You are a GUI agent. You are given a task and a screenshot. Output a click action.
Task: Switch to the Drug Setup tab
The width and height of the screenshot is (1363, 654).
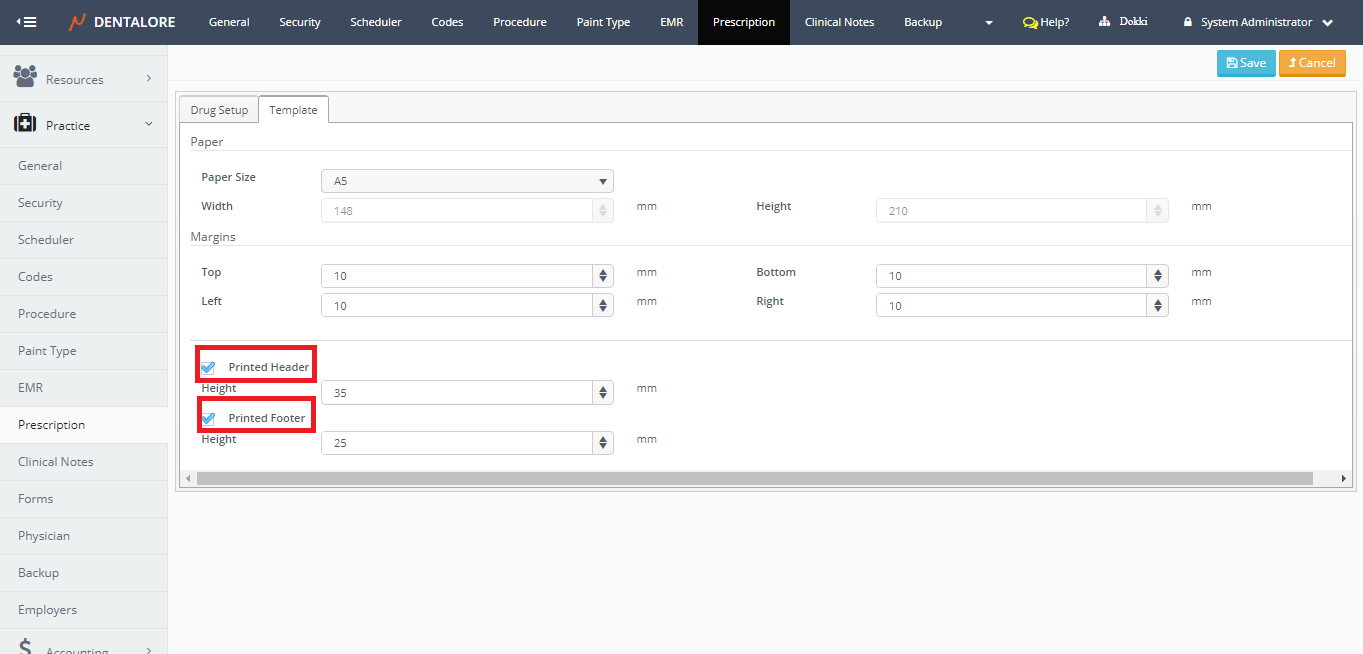[x=219, y=110]
